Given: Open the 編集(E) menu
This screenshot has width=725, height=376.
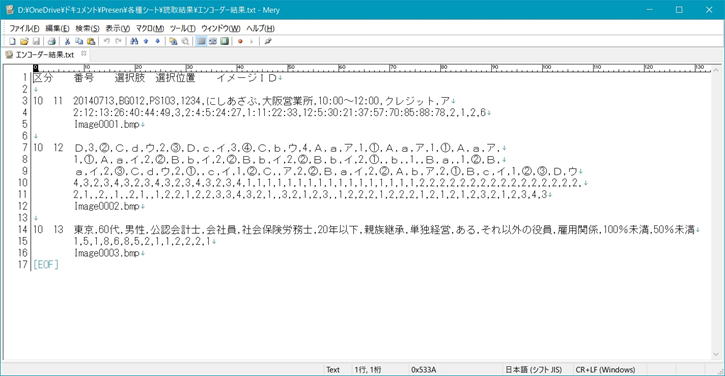Looking at the screenshot, I should point(57,28).
